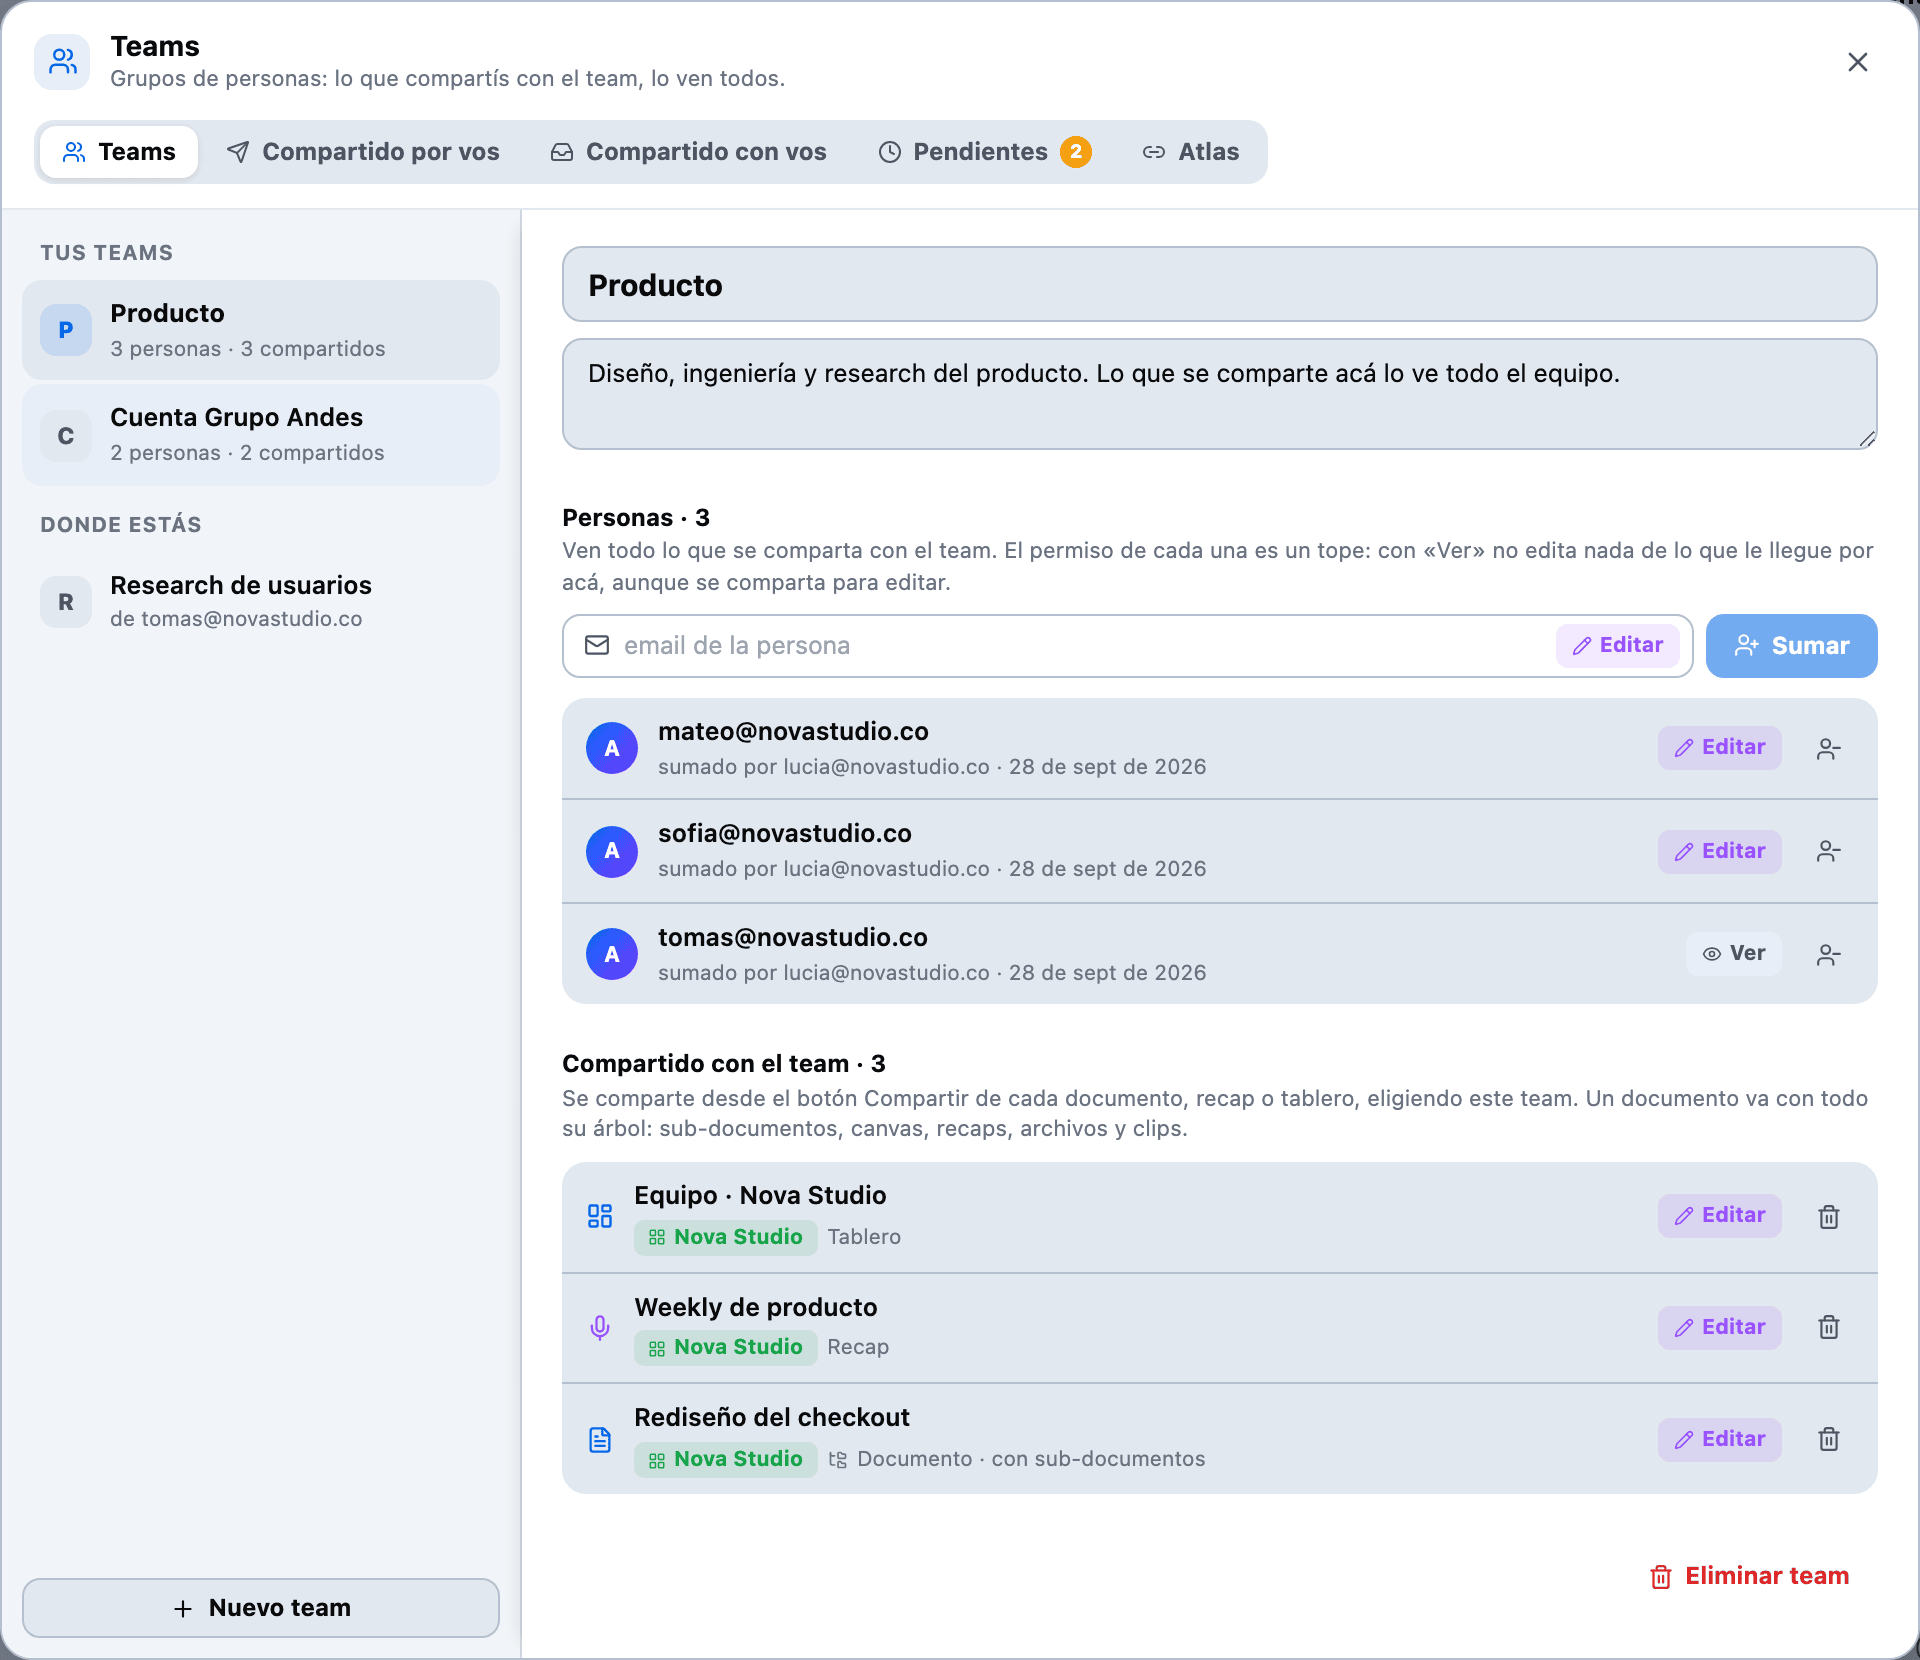
Task: Click the Teams header people icon
Action: tap(62, 62)
